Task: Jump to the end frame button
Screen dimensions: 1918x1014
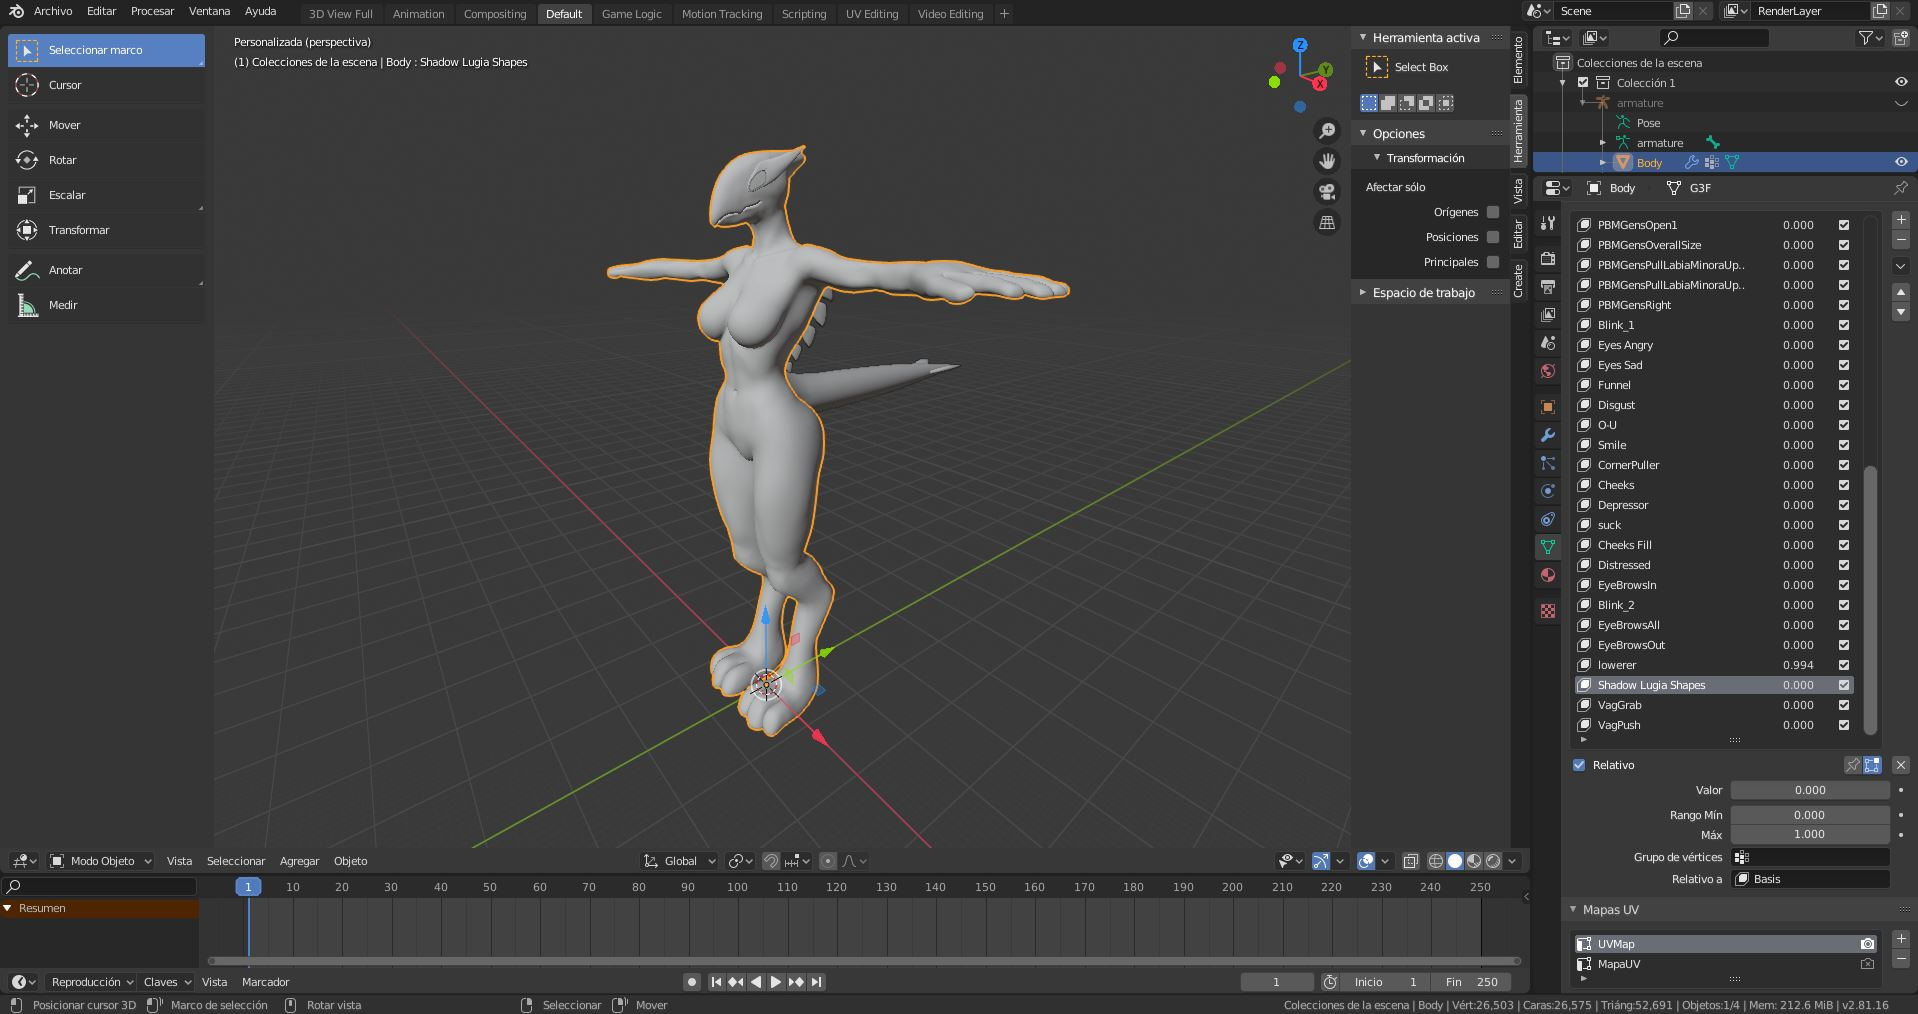Action: pos(817,982)
